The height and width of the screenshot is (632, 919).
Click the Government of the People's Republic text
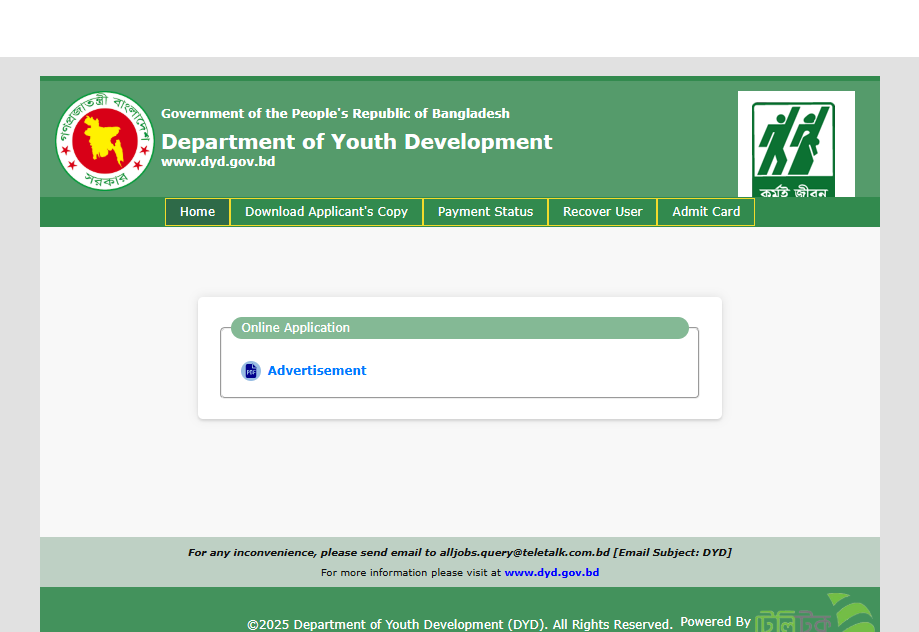click(335, 114)
